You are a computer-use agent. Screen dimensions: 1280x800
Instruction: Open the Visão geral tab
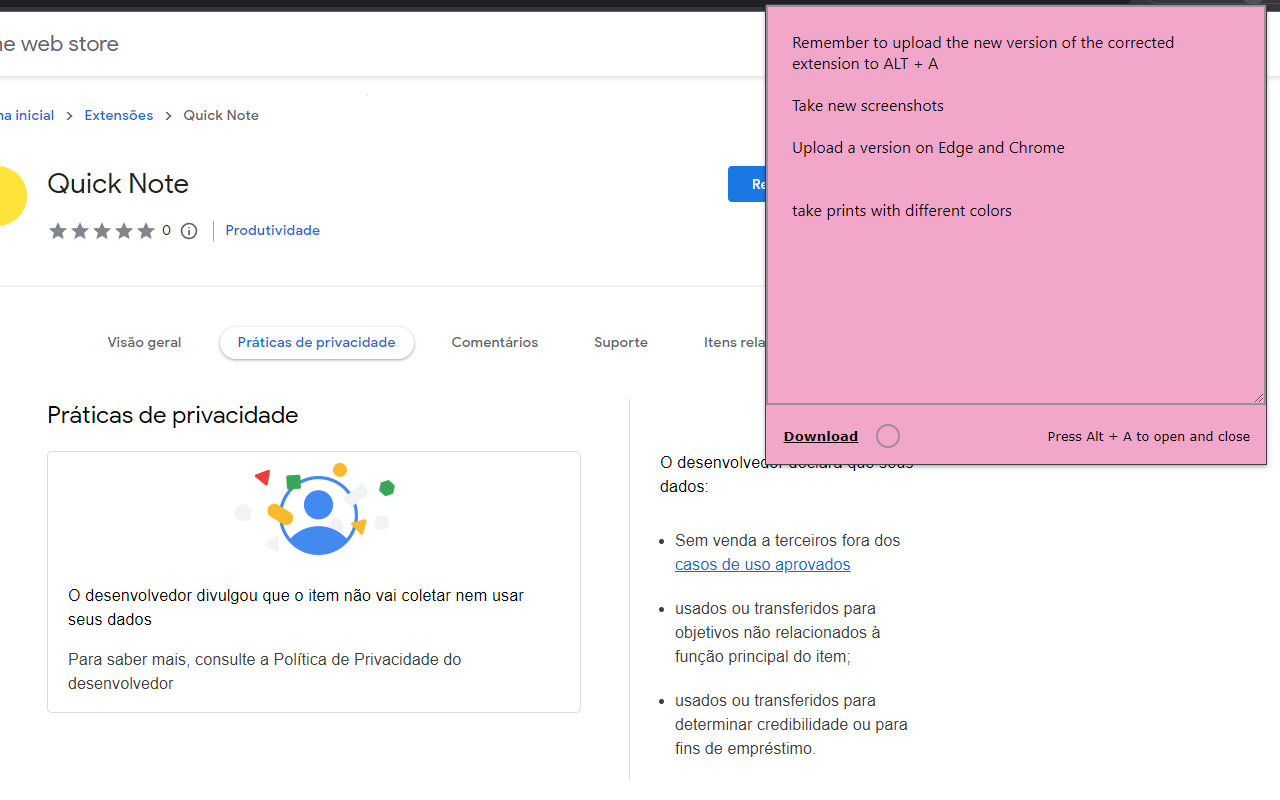145,342
